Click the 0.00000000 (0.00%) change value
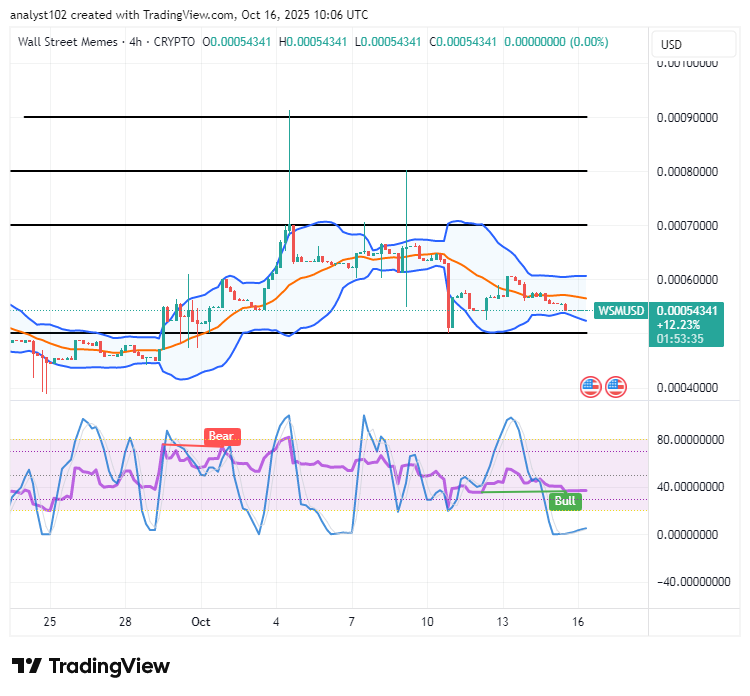This screenshot has width=750, height=696. coord(556,42)
